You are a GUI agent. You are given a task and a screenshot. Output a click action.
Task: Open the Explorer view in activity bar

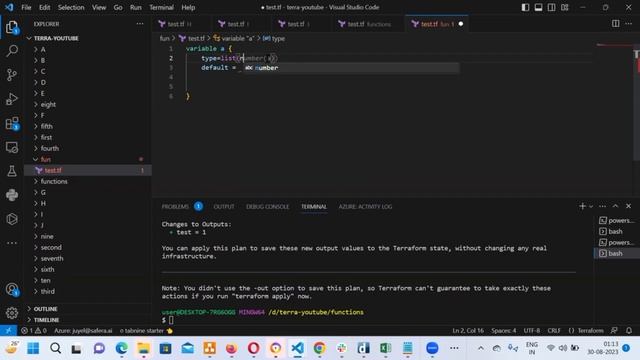[x=12, y=28]
